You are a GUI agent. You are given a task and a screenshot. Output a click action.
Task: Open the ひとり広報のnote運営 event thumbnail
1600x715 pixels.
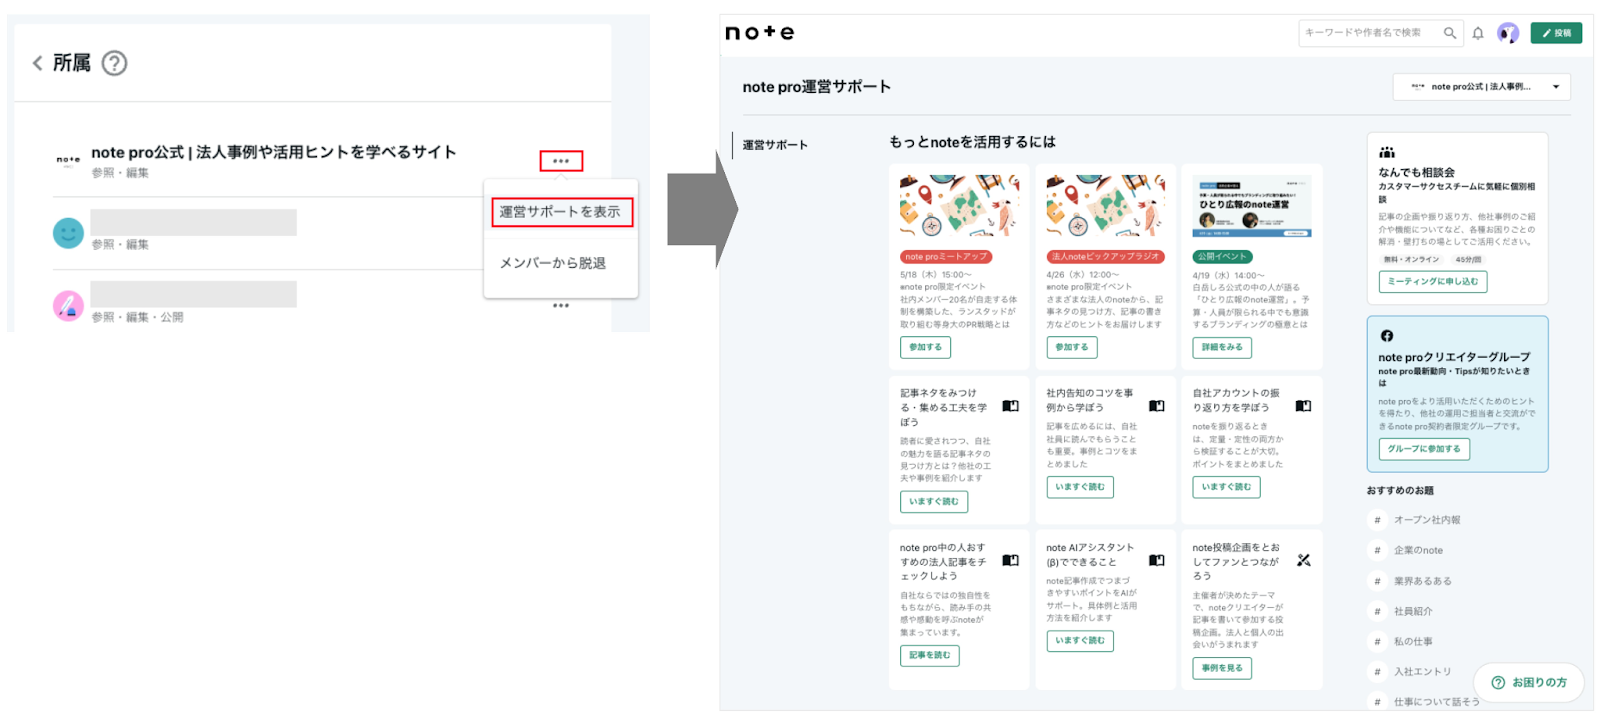(x=1252, y=206)
